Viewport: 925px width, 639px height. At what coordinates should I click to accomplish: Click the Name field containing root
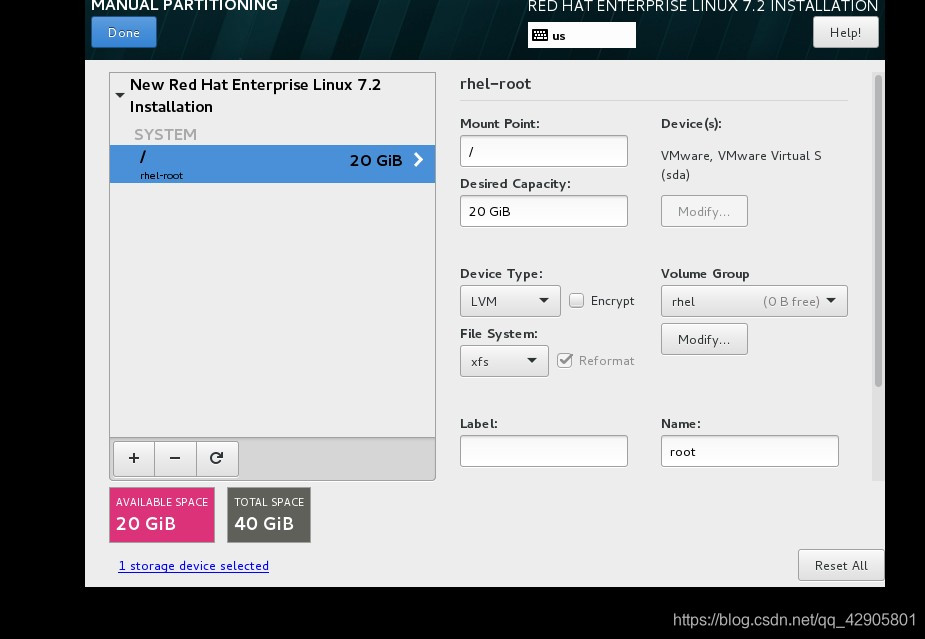click(749, 451)
